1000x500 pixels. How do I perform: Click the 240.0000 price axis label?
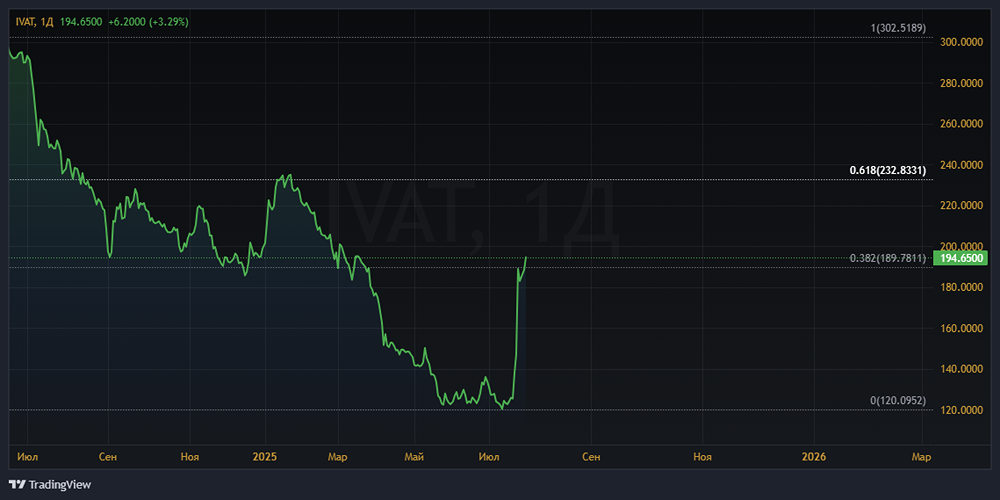tap(960, 165)
